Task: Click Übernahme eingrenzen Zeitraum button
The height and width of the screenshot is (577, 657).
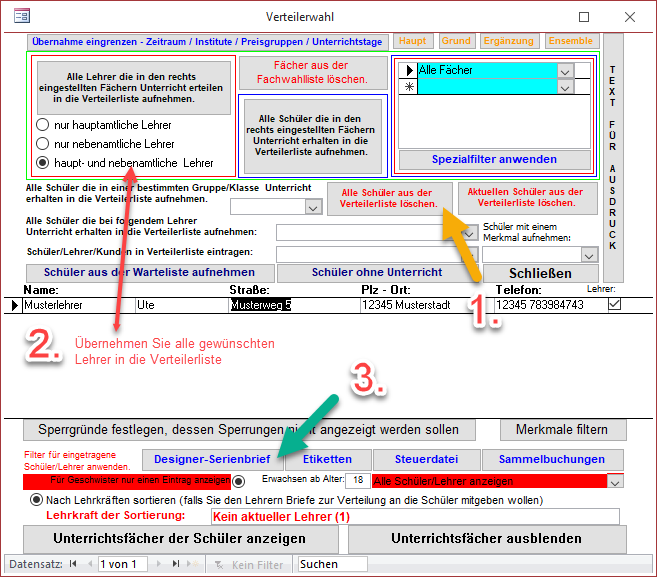Action: (x=207, y=42)
